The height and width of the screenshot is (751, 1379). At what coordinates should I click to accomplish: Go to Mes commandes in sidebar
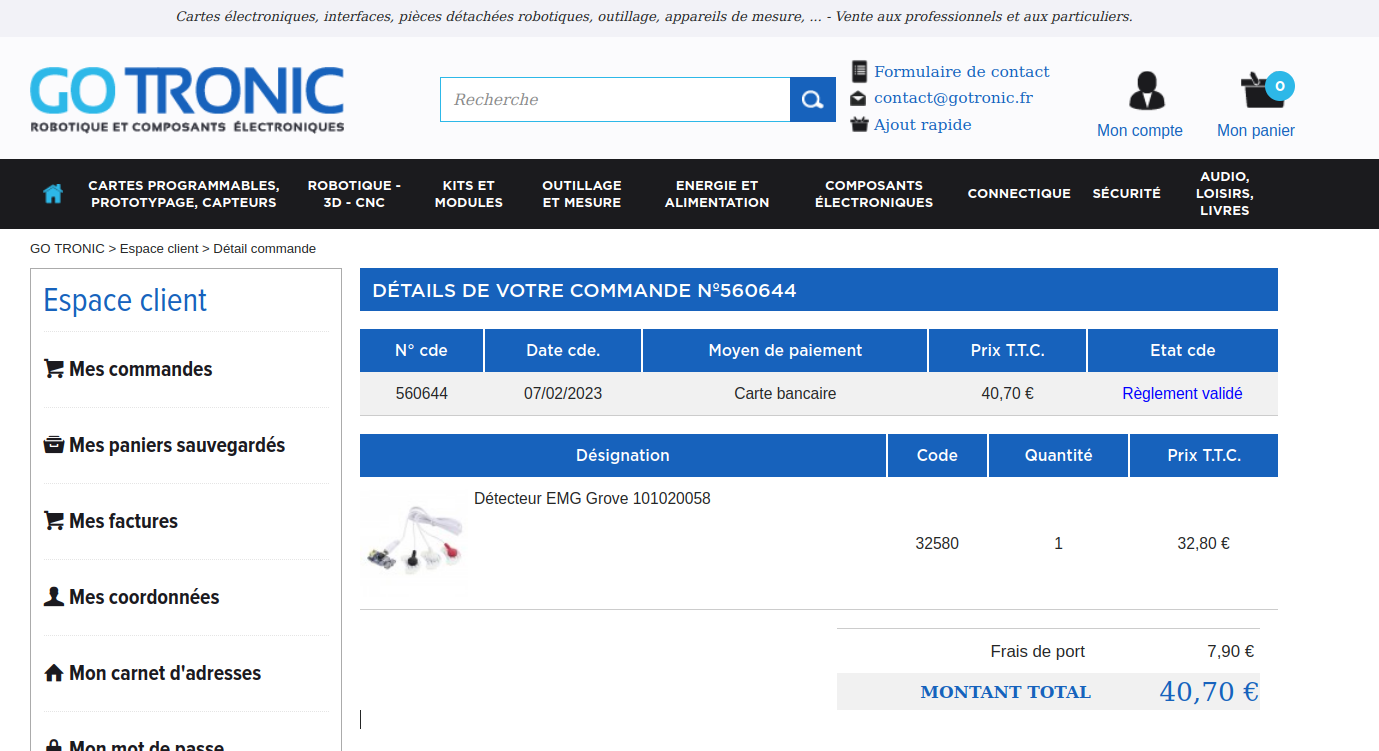[x=140, y=369]
